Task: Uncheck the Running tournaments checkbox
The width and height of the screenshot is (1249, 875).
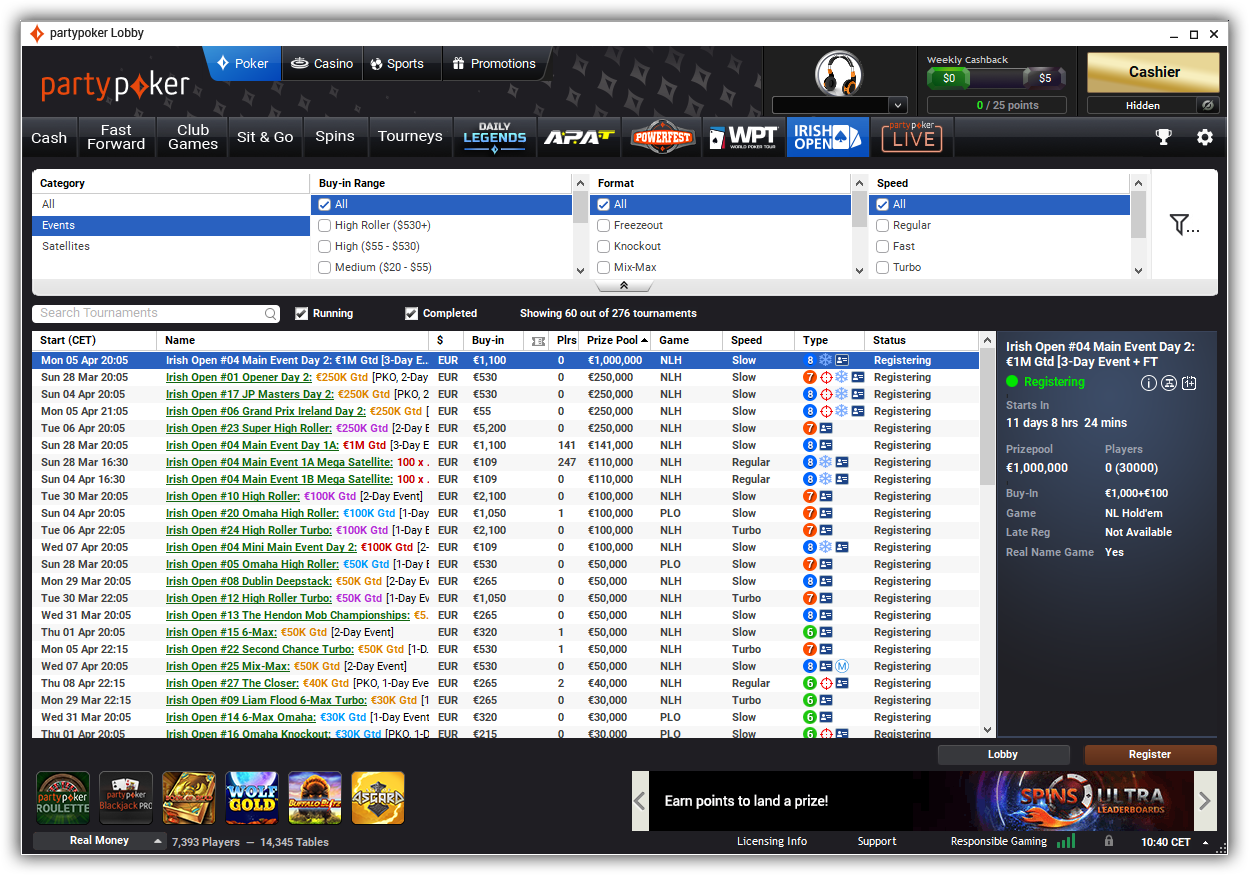Action: tap(302, 314)
